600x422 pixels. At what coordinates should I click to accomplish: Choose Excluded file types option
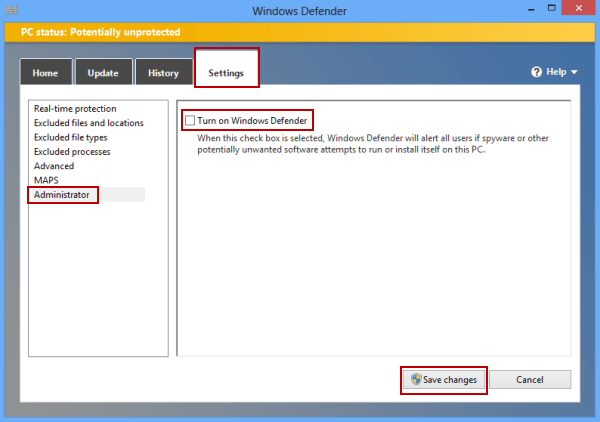pyautogui.click(x=71, y=137)
